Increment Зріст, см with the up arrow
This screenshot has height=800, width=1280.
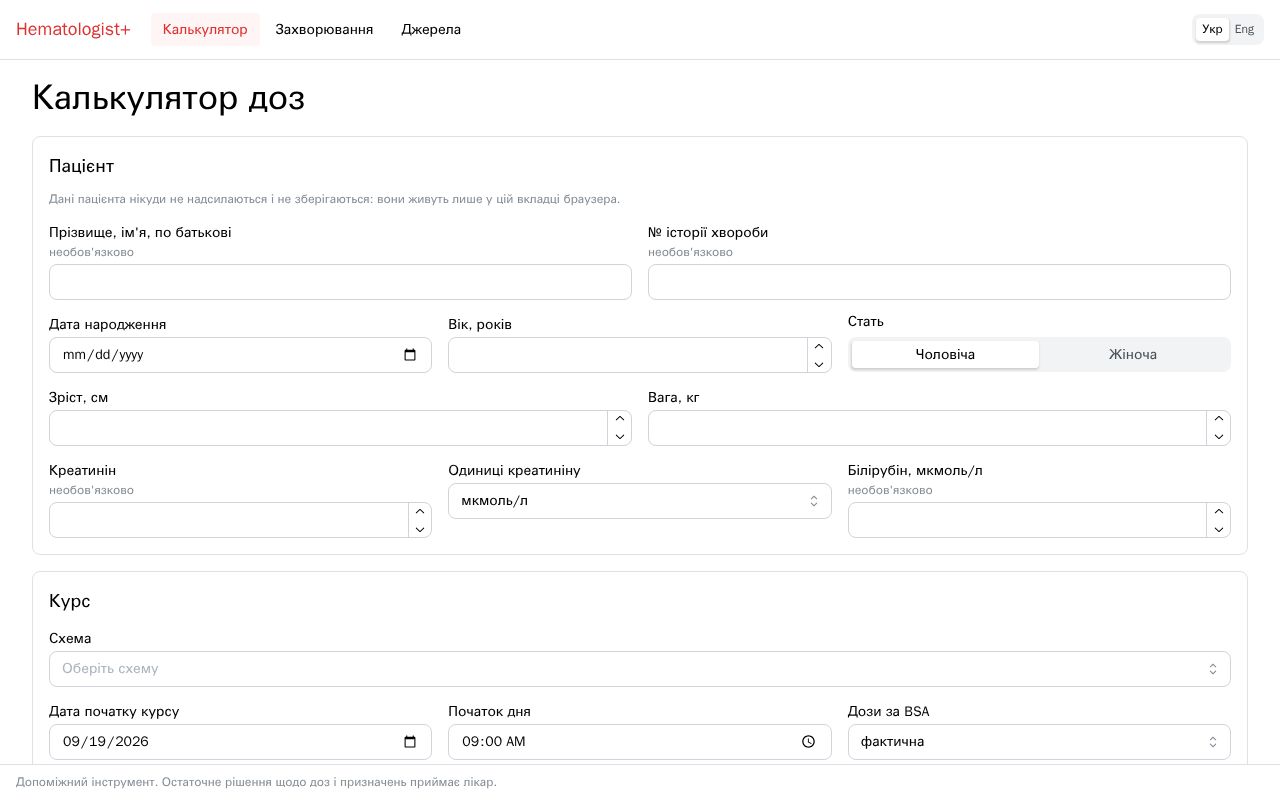(619, 419)
